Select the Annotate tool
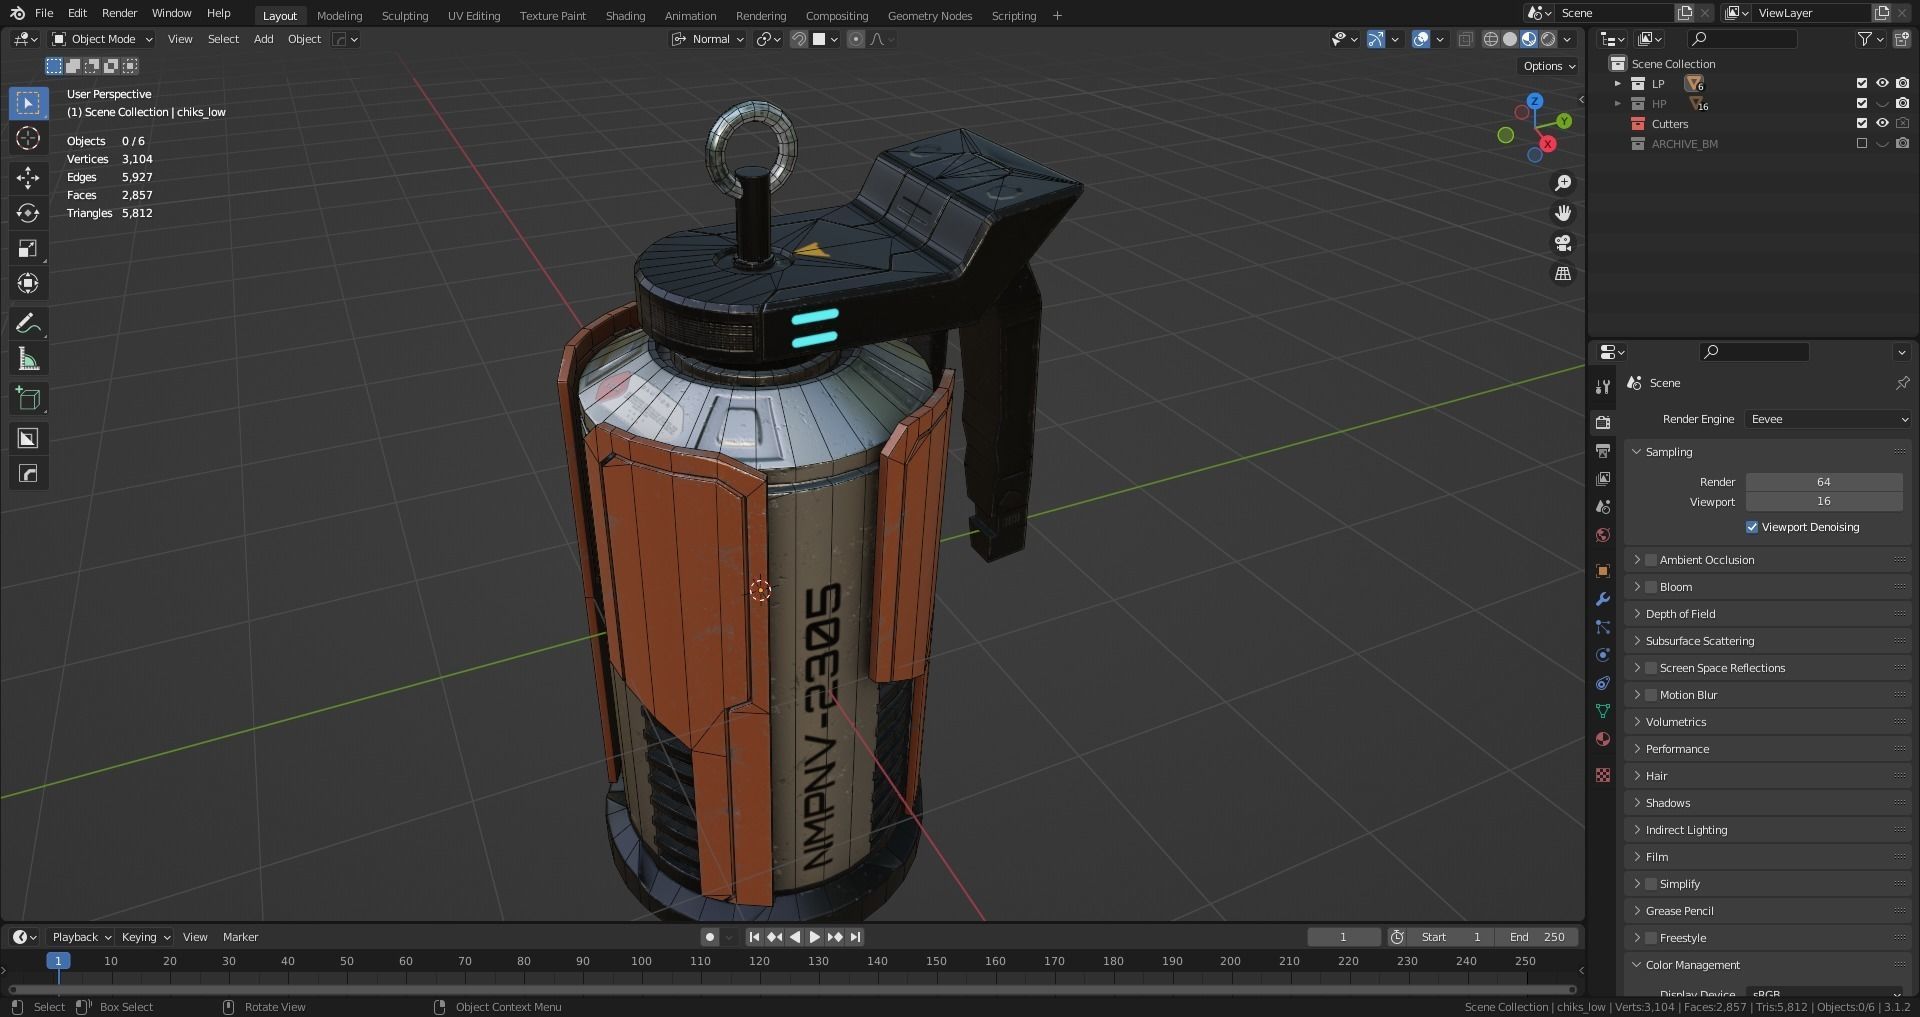Image resolution: width=1920 pixels, height=1017 pixels. coord(28,323)
